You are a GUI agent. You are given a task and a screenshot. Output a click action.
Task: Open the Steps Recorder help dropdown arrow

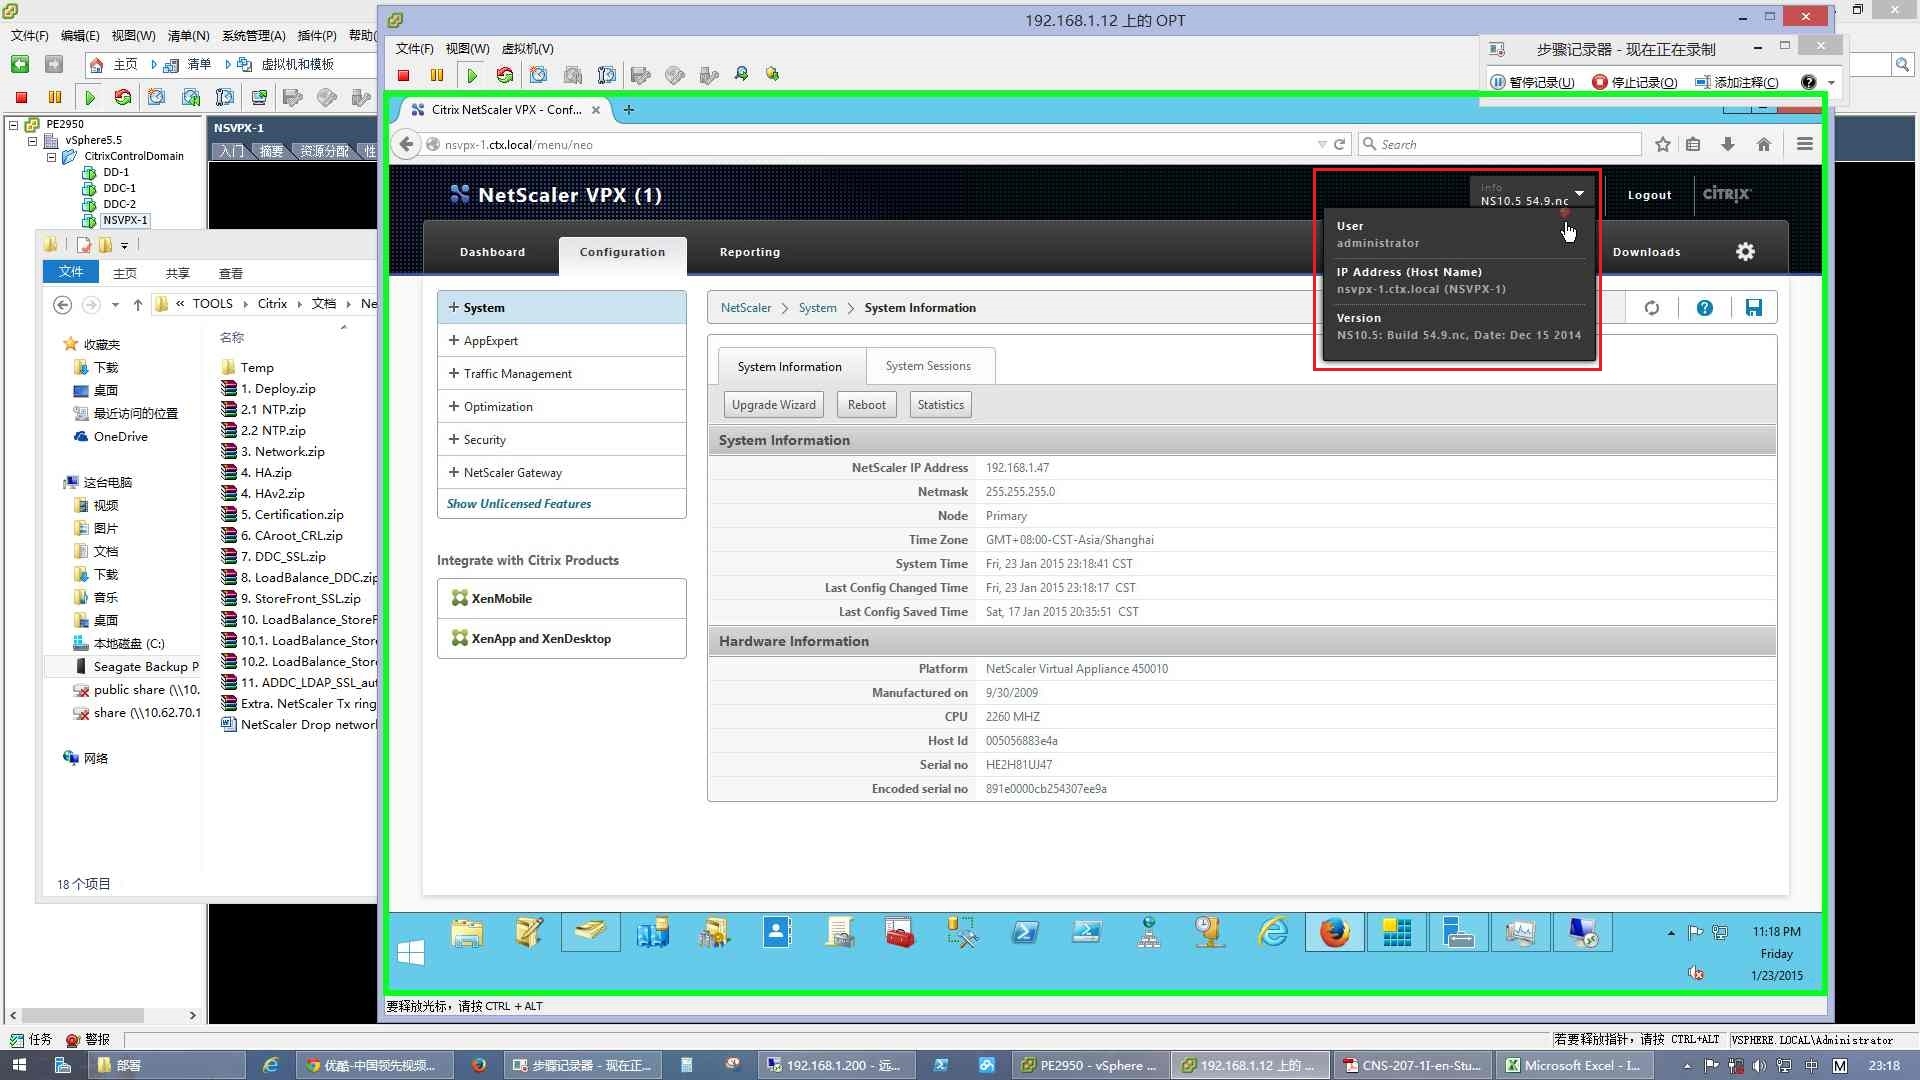(1831, 82)
